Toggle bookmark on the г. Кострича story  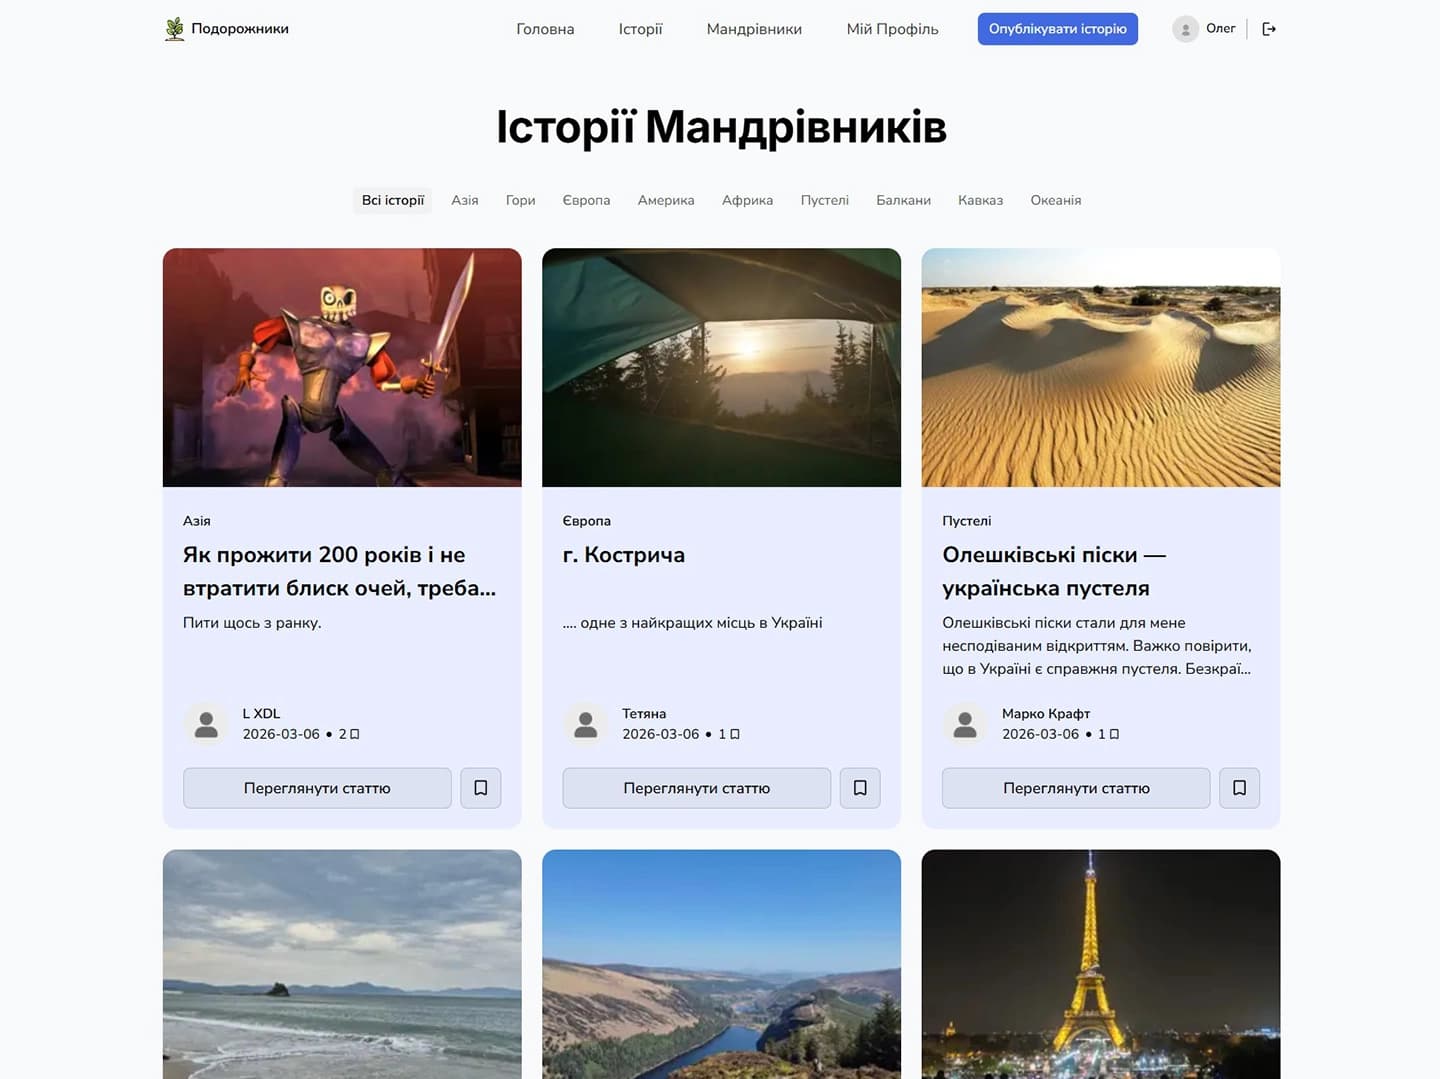click(860, 787)
